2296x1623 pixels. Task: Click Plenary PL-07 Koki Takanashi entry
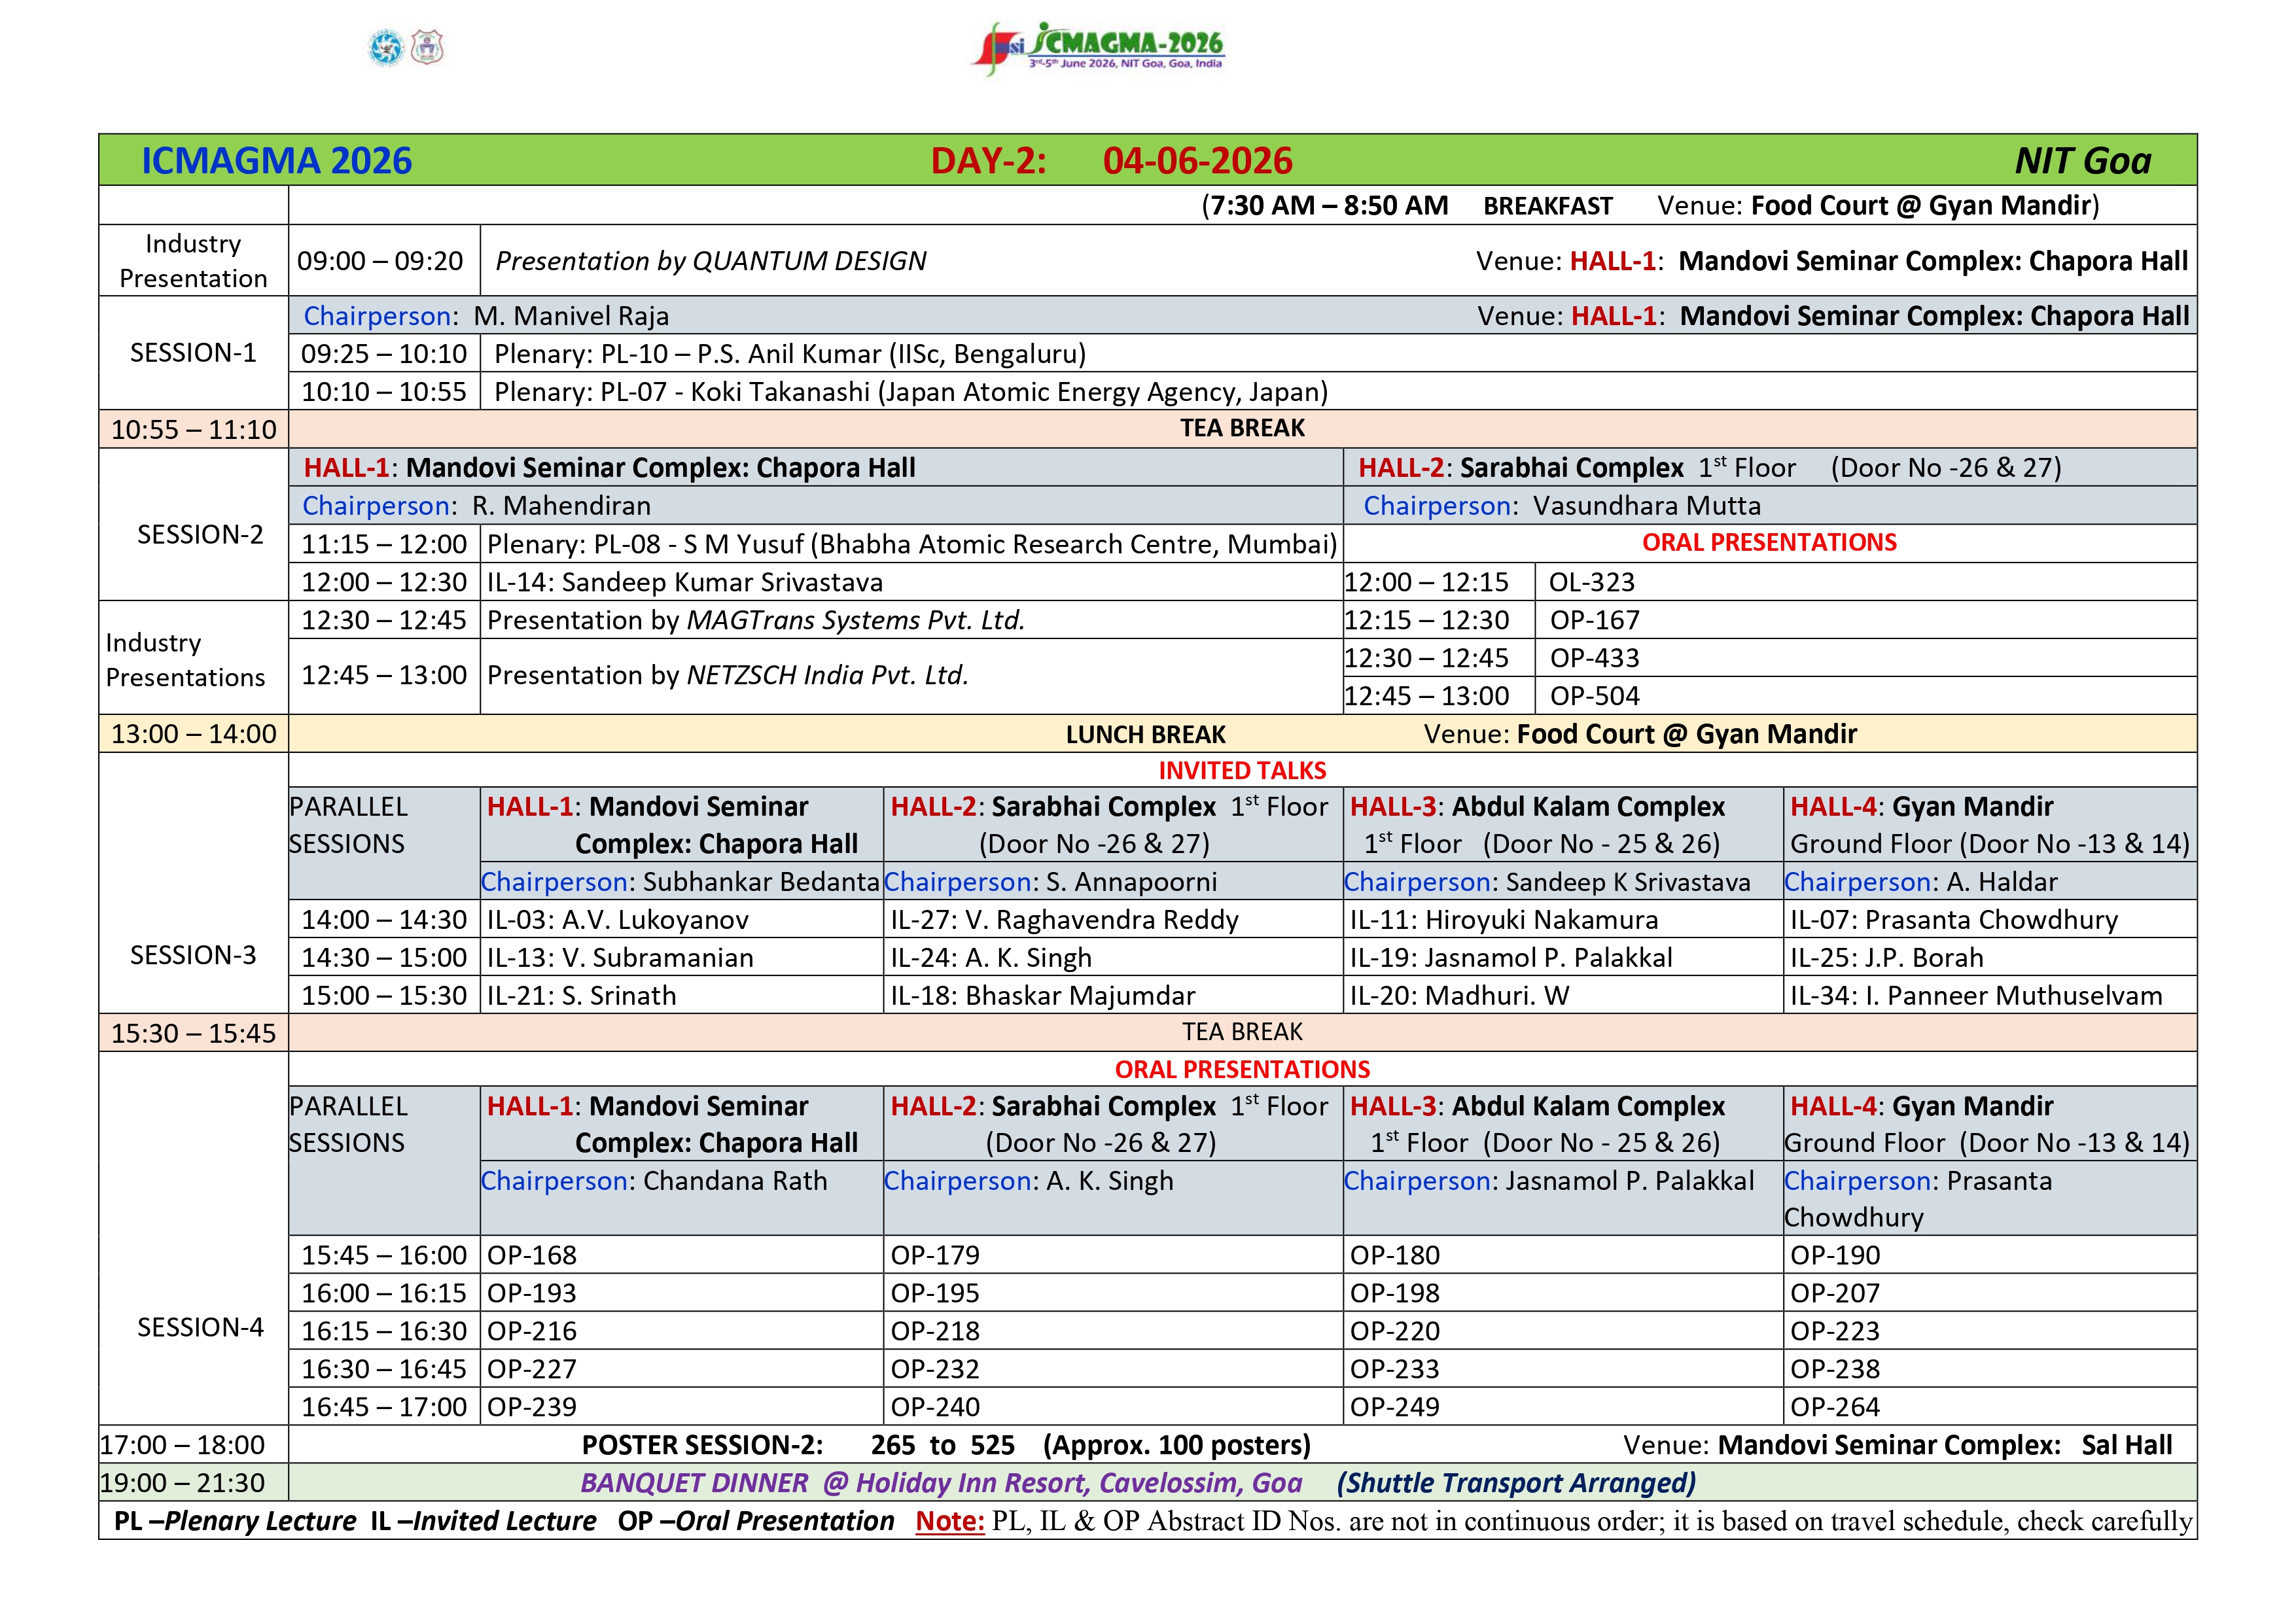coord(911,392)
